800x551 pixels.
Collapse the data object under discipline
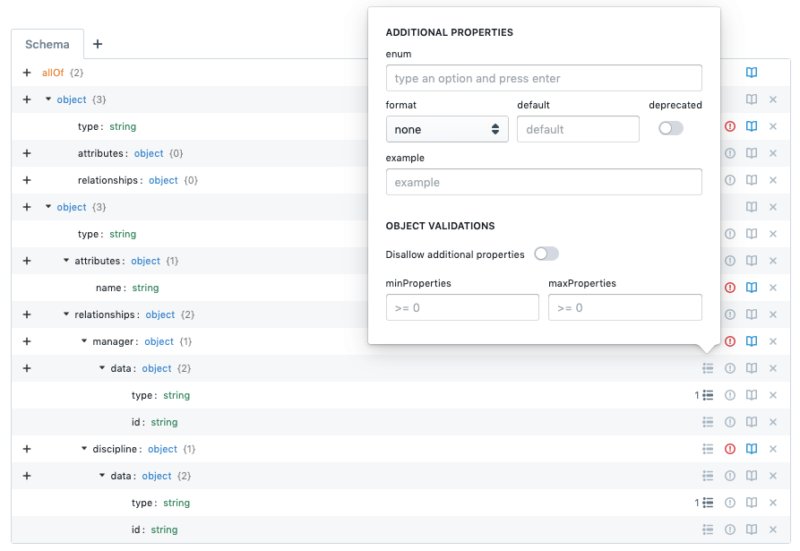coord(102,475)
